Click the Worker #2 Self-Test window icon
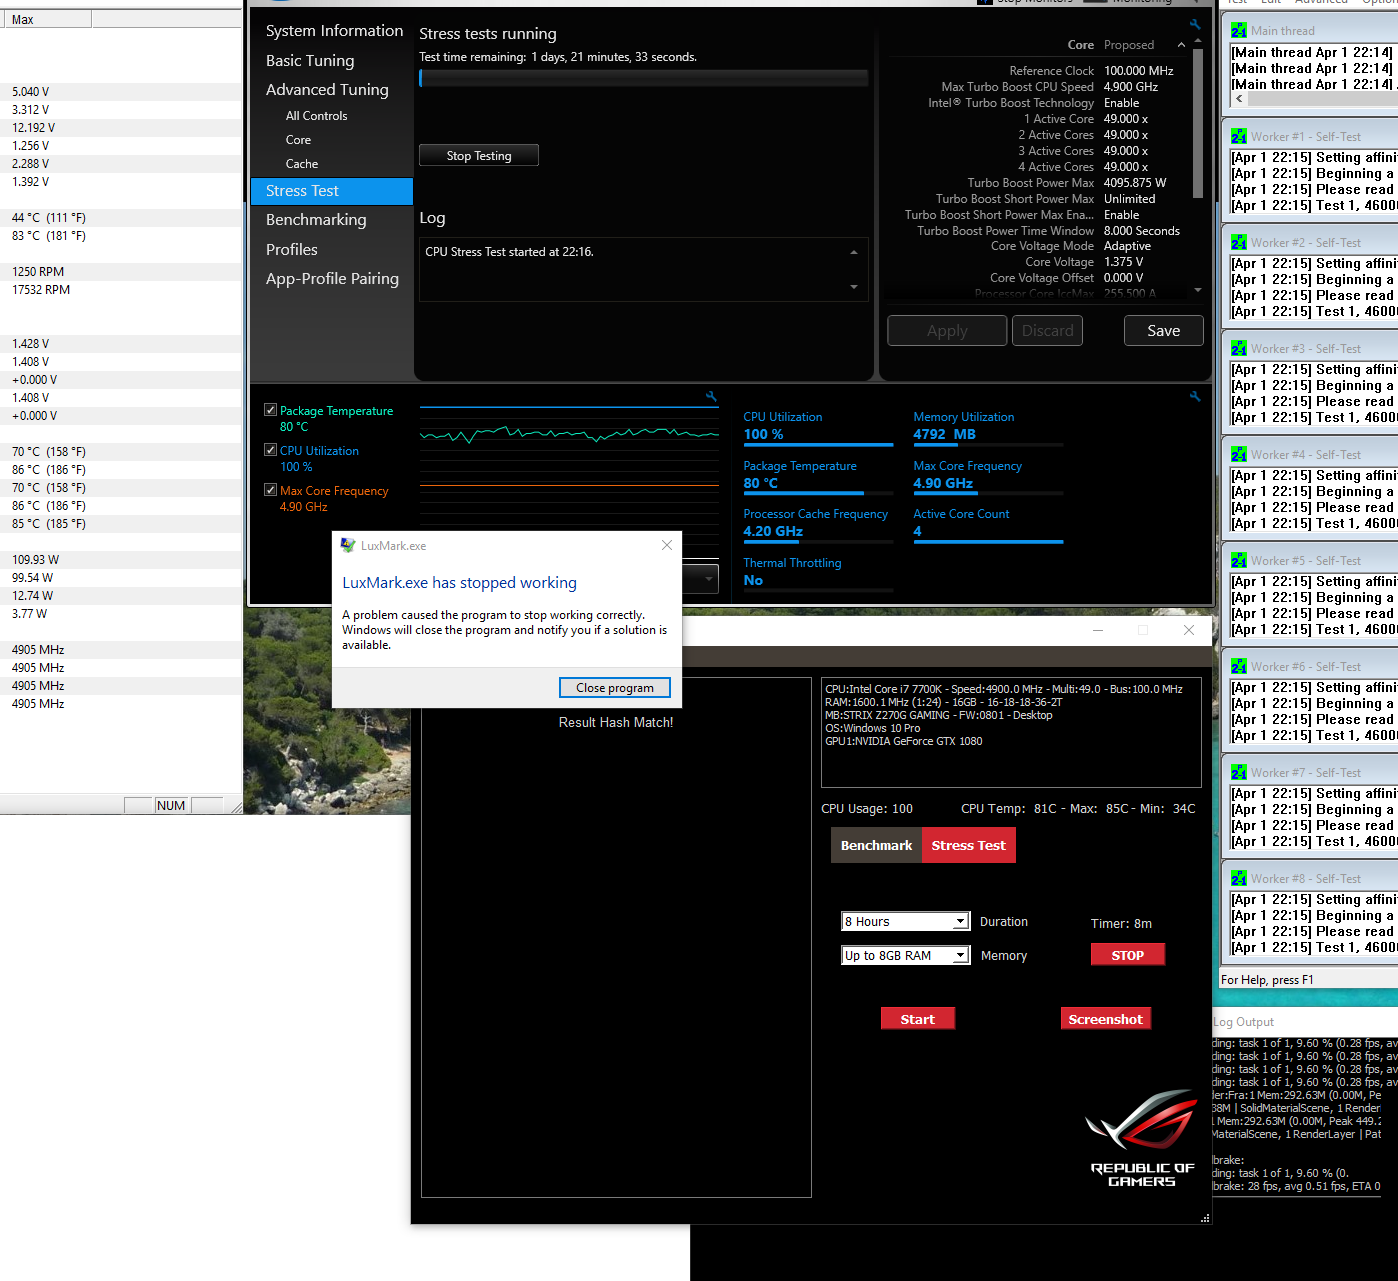 pyautogui.click(x=1239, y=243)
